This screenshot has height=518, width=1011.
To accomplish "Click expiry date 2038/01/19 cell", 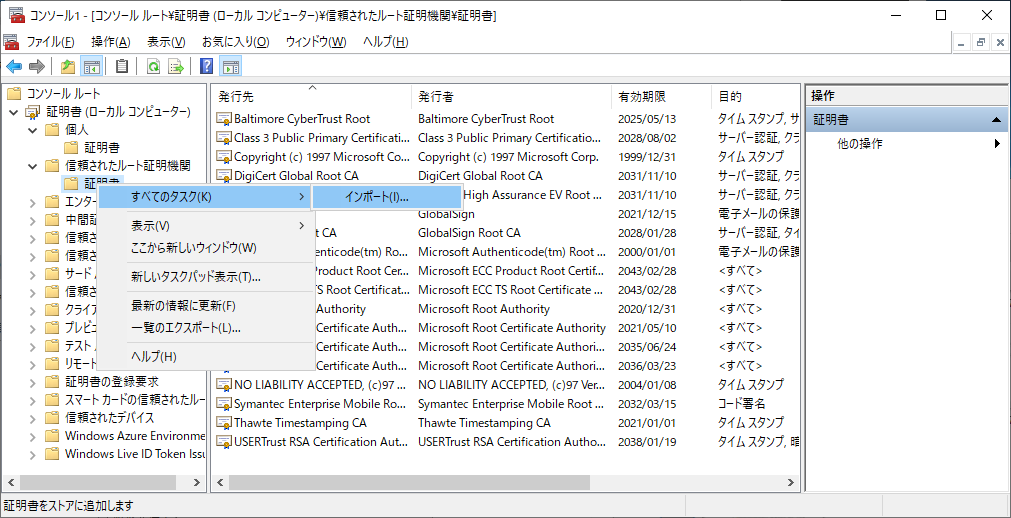I will (x=647, y=443).
